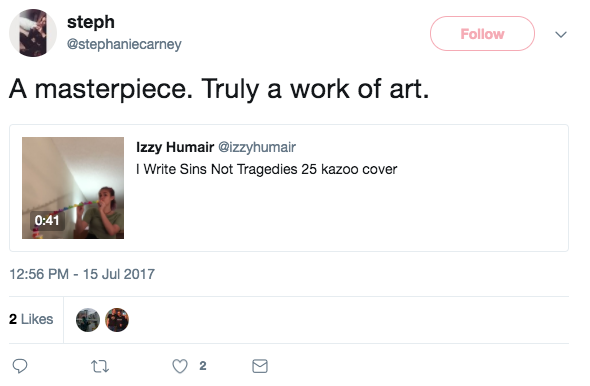Image resolution: width=590 pixels, height=386 pixels.
Task: Click the 0:41 video duration badge
Action: point(47,220)
